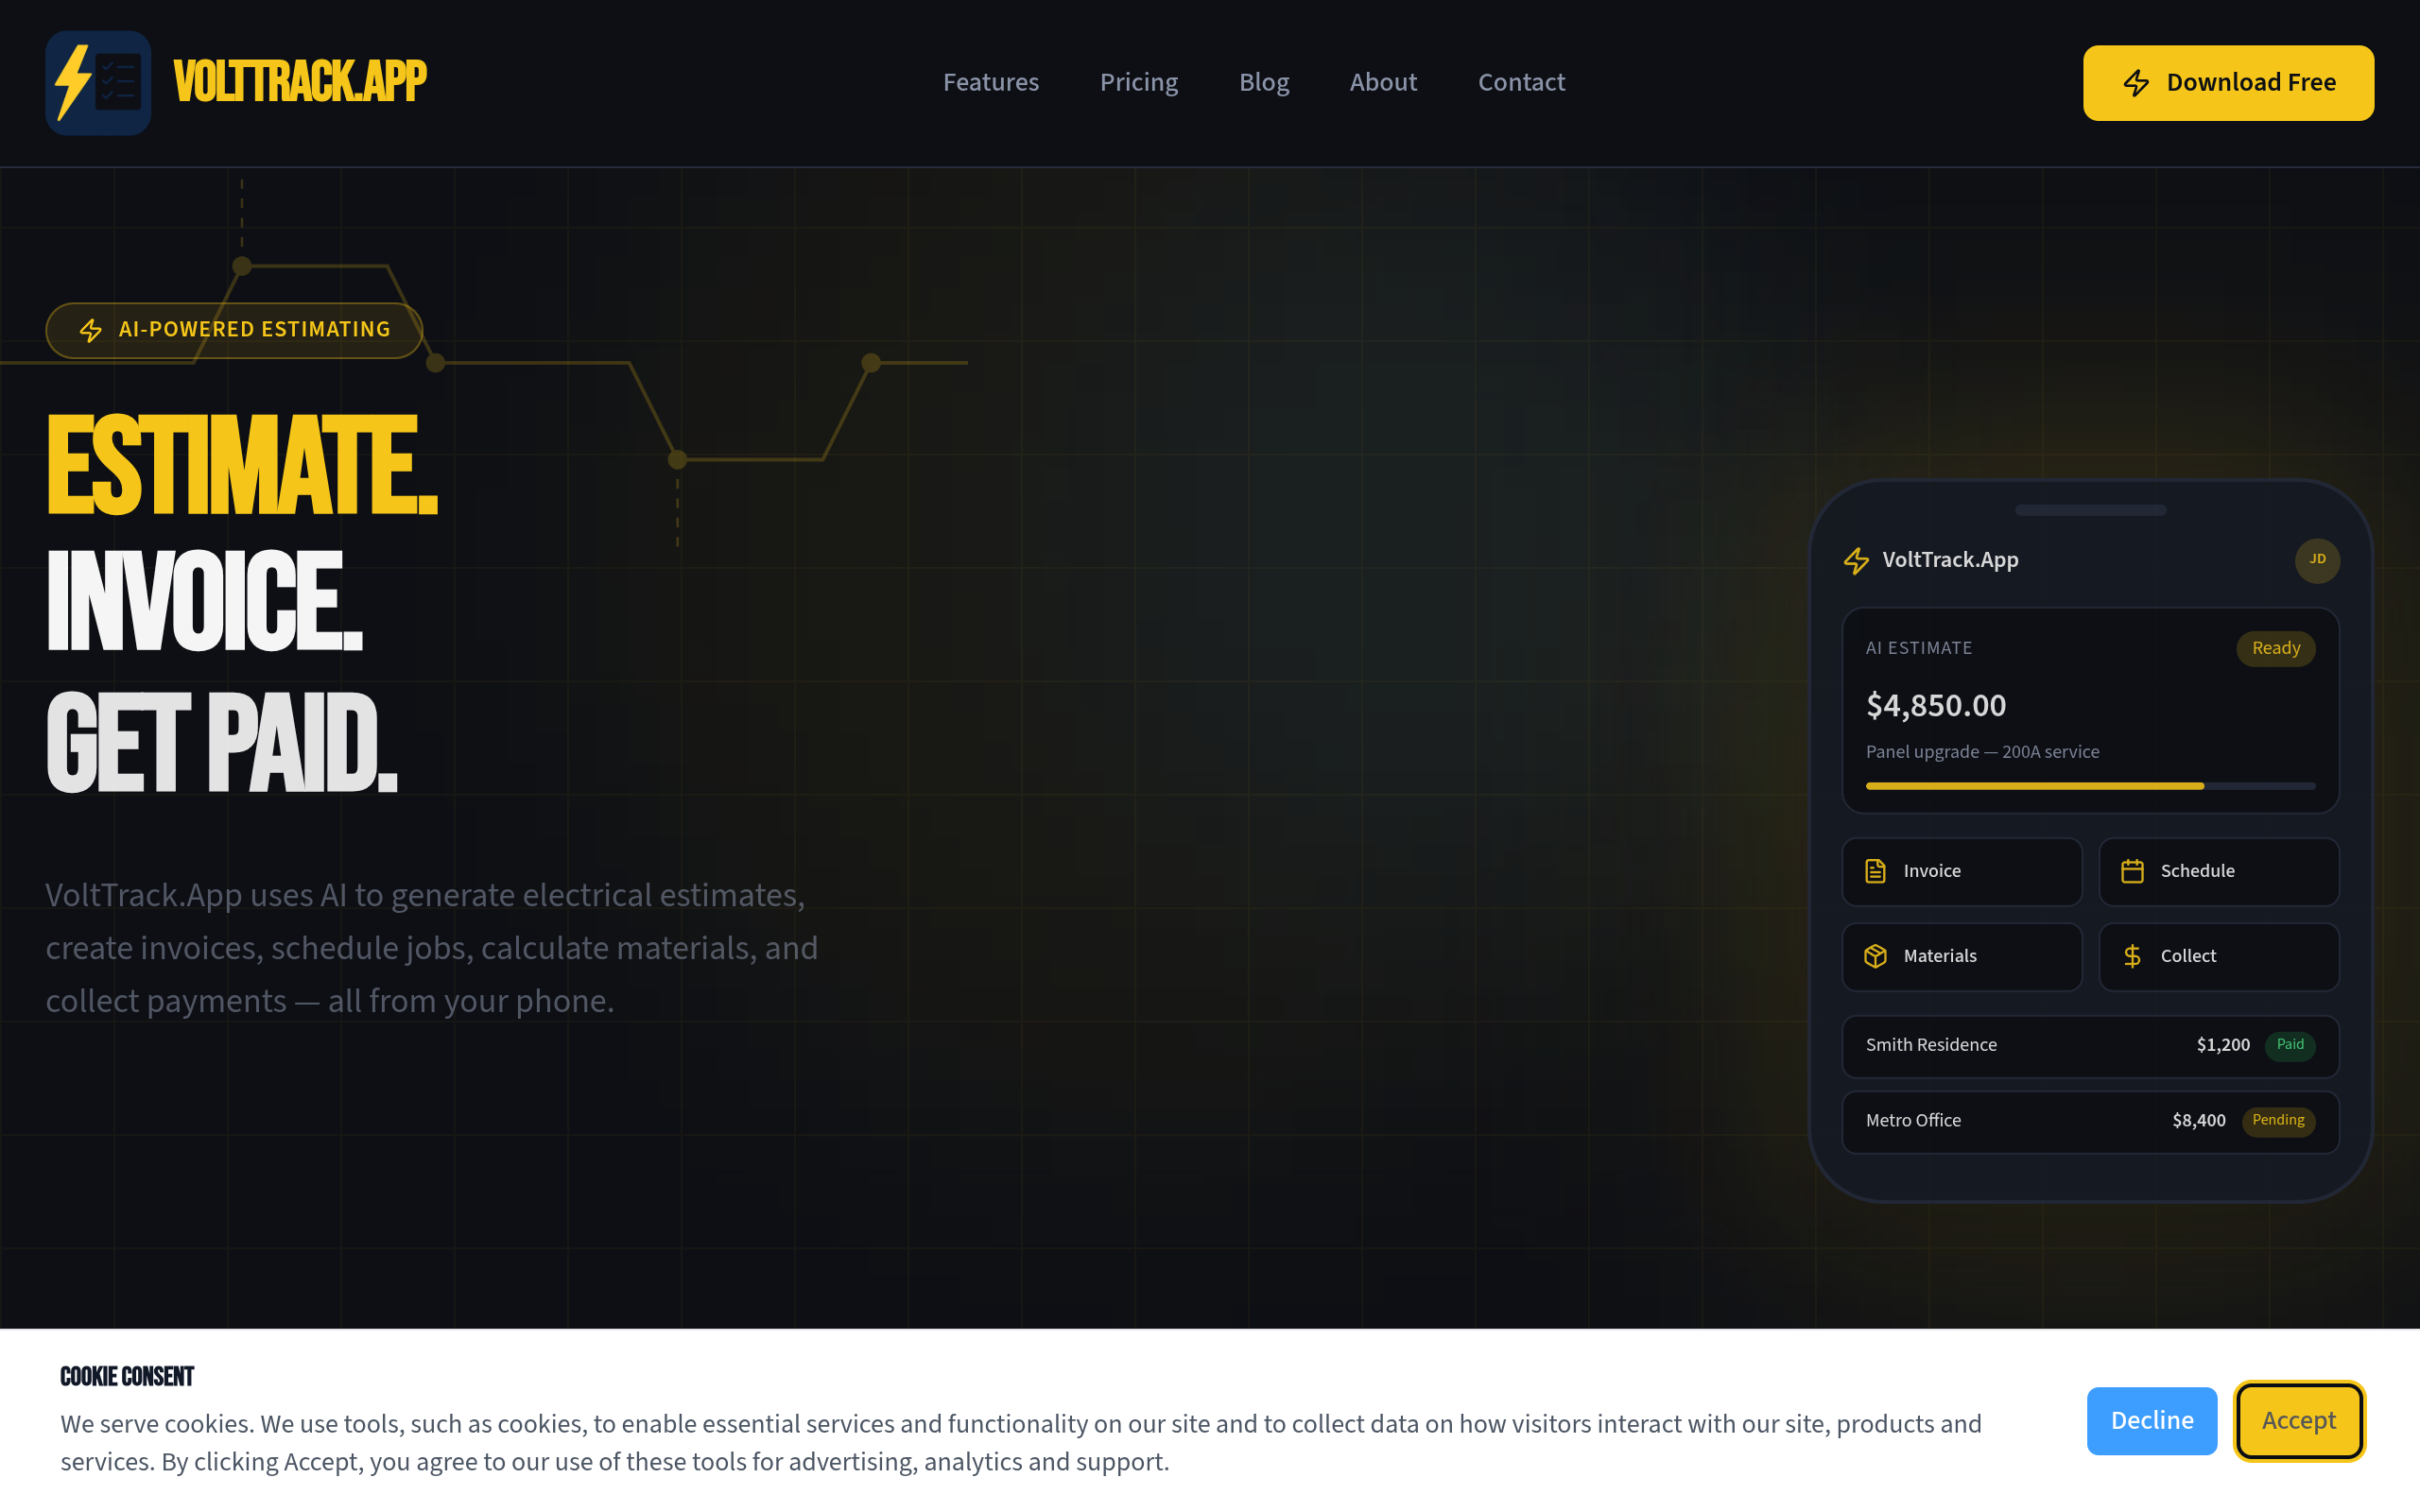The image size is (2420, 1512).
Task: Click the $4,850.00 estimate amount
Action: 1936,706
